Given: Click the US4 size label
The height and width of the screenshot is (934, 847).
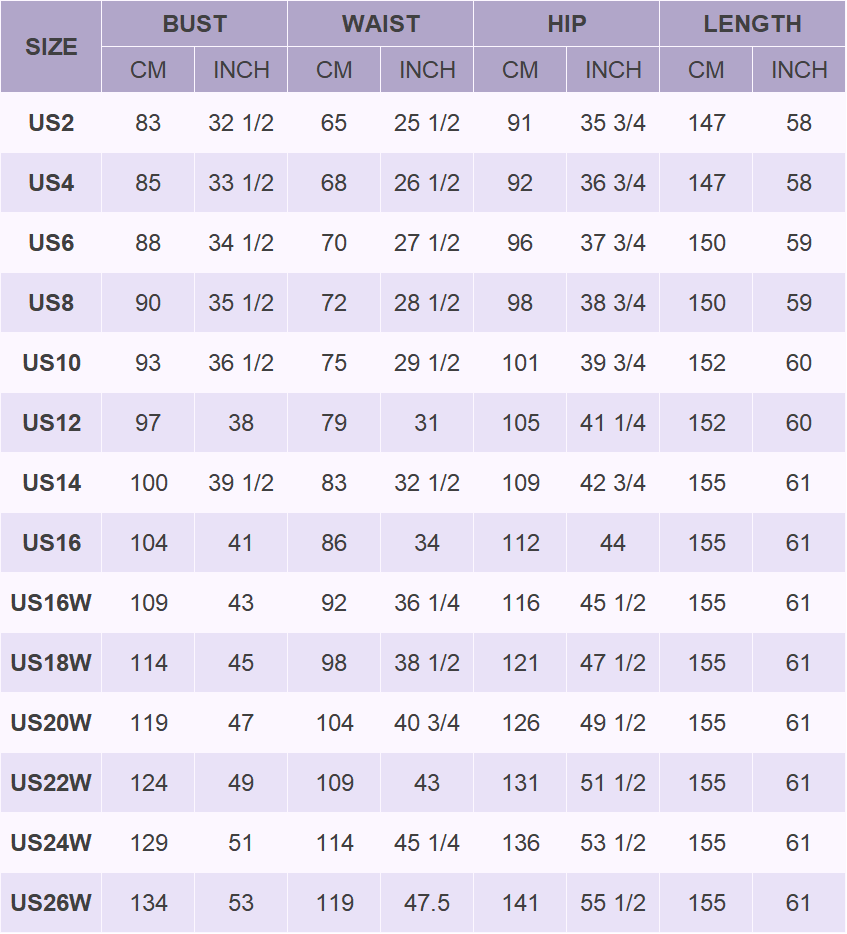Looking at the screenshot, I should [x=51, y=183].
